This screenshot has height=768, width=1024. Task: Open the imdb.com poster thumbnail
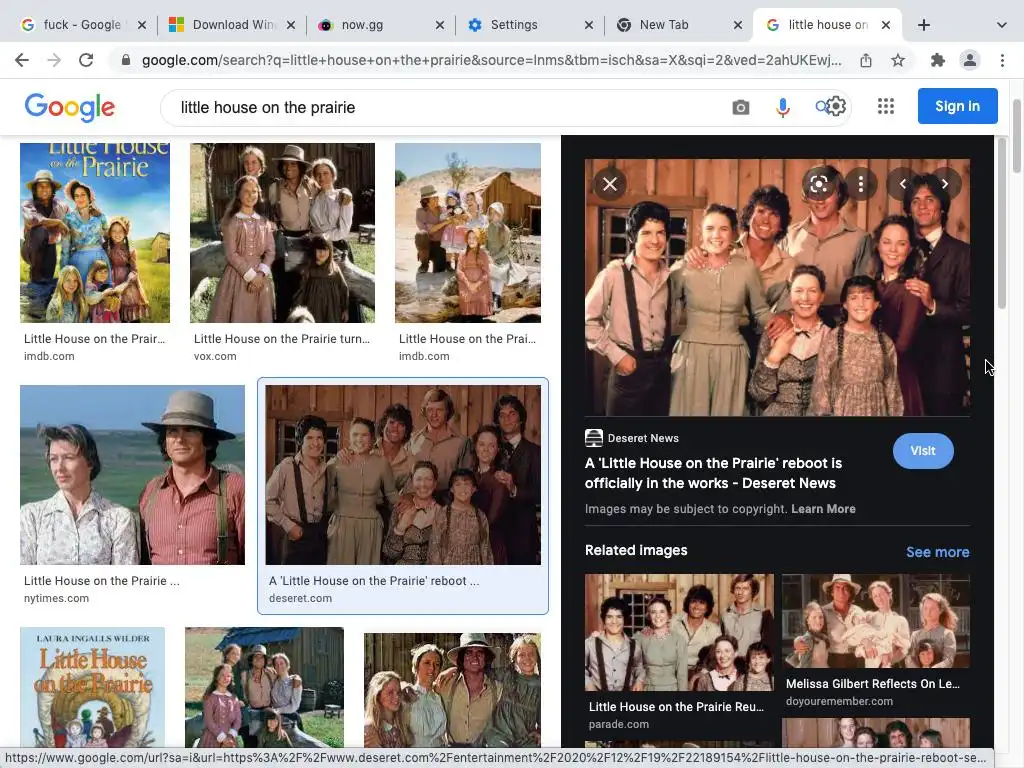click(95, 232)
